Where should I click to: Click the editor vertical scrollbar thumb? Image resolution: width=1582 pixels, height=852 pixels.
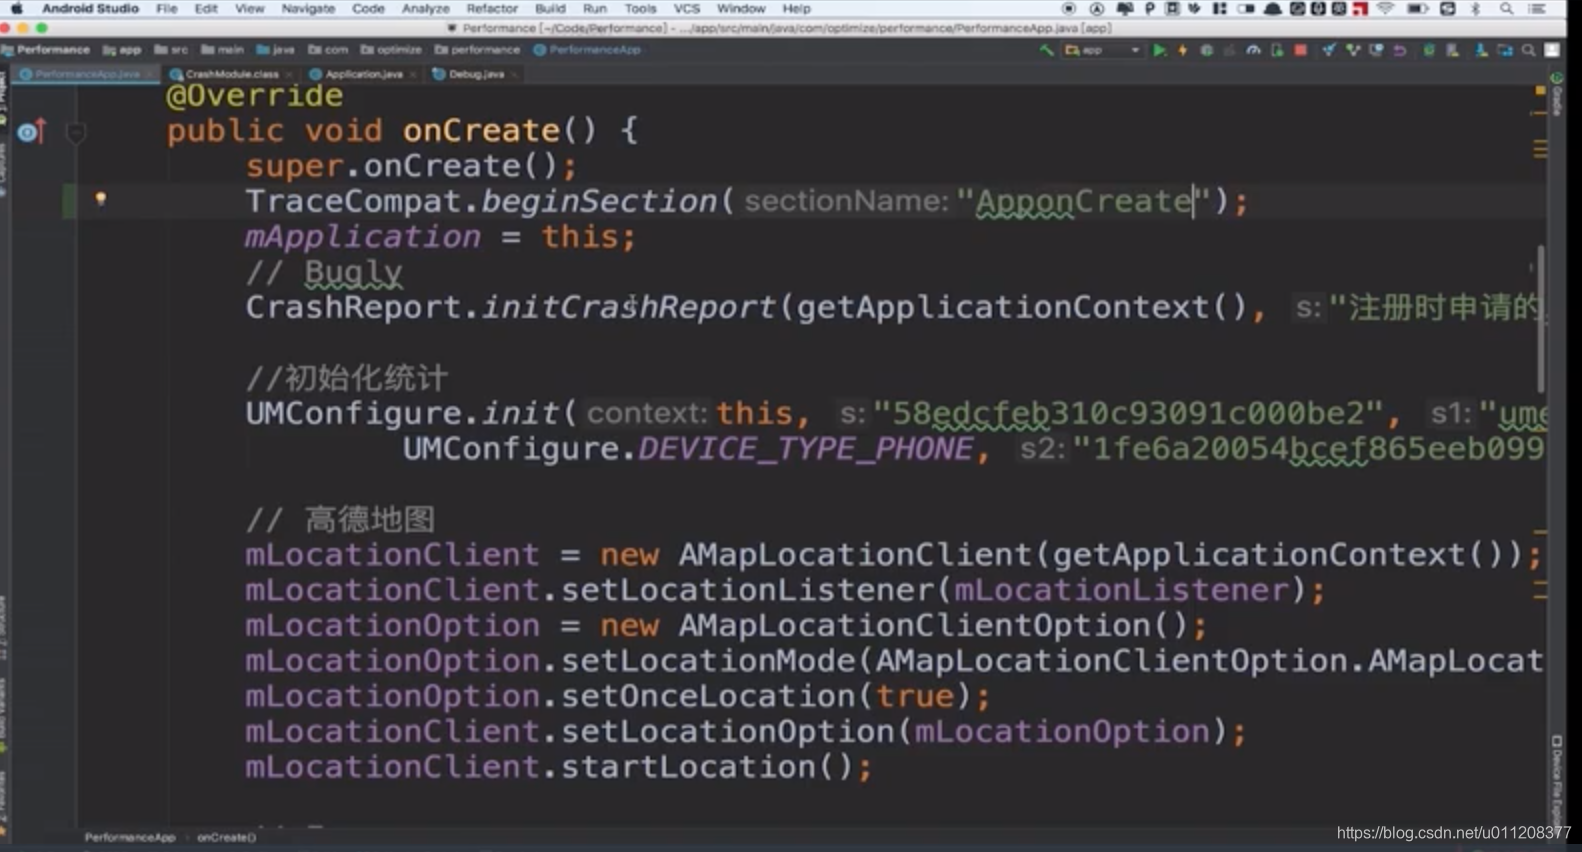pos(1541,318)
